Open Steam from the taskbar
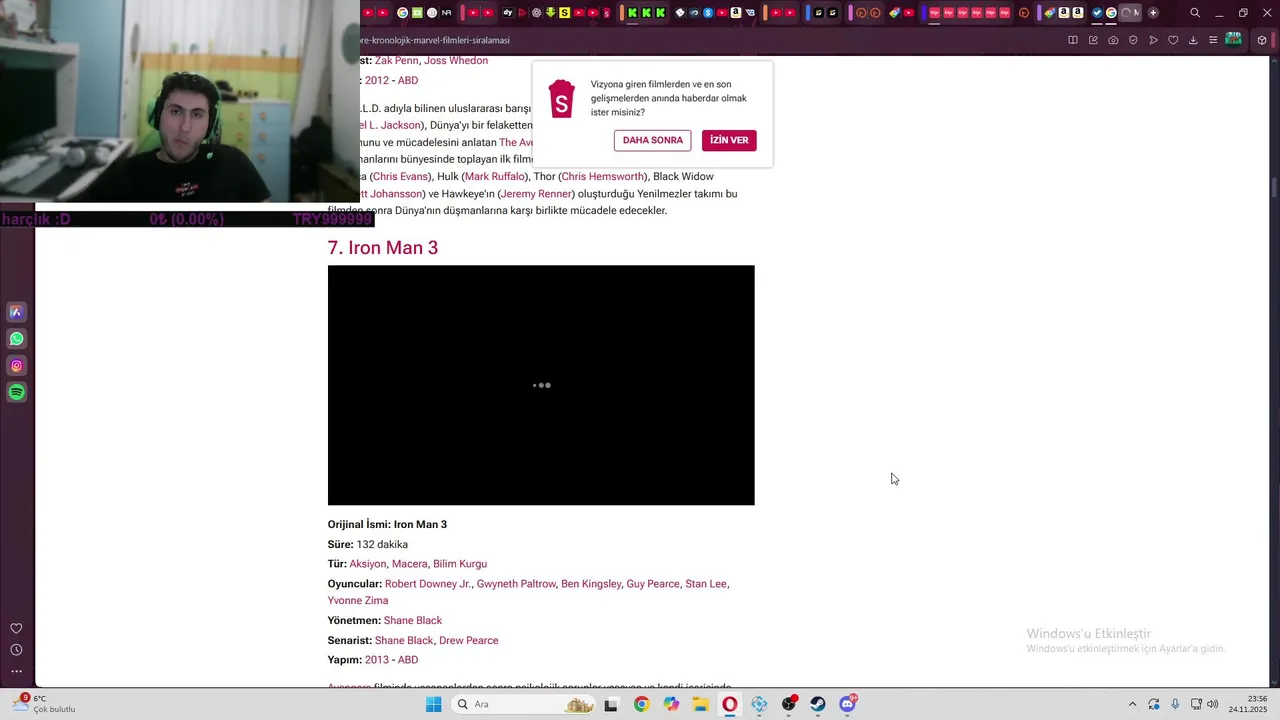 (x=818, y=704)
